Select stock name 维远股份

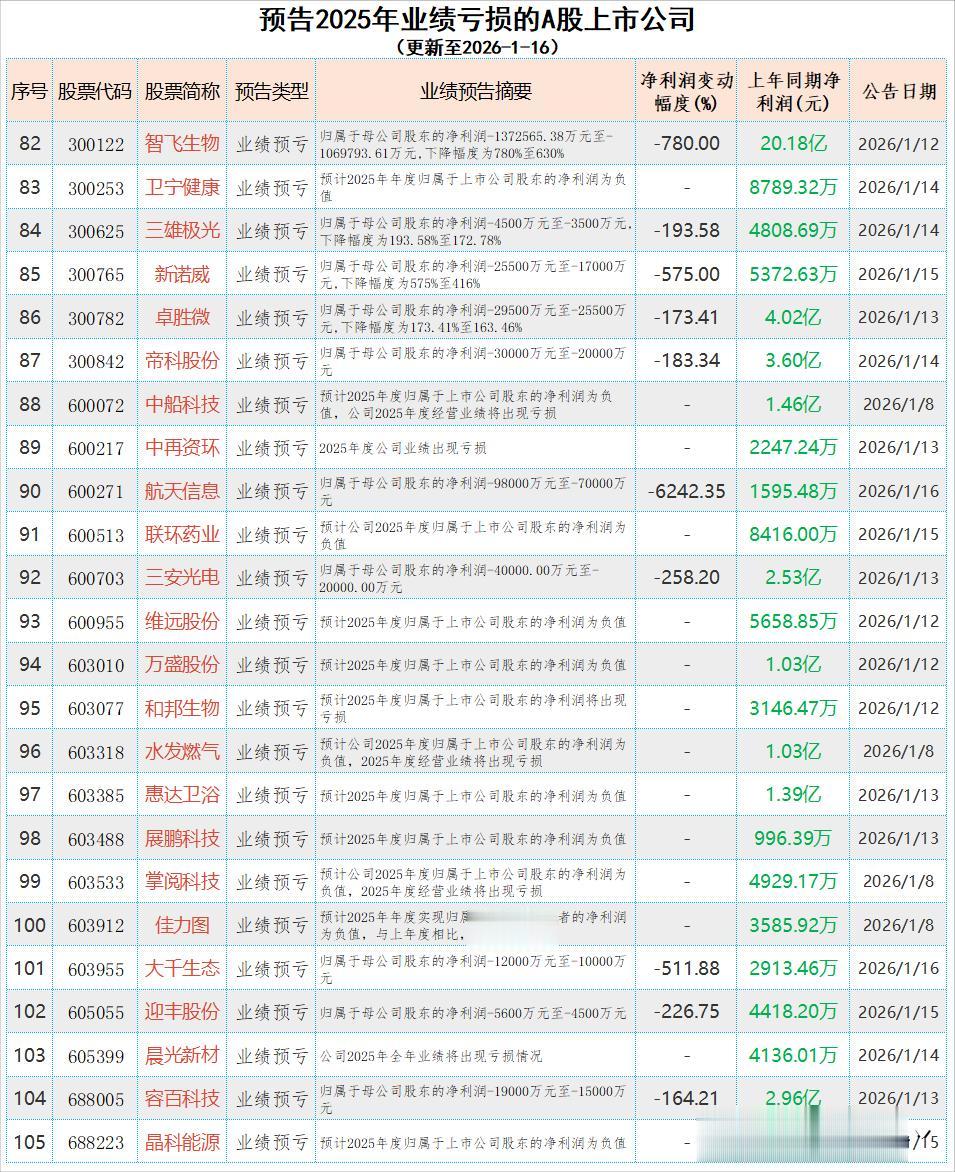[182, 621]
